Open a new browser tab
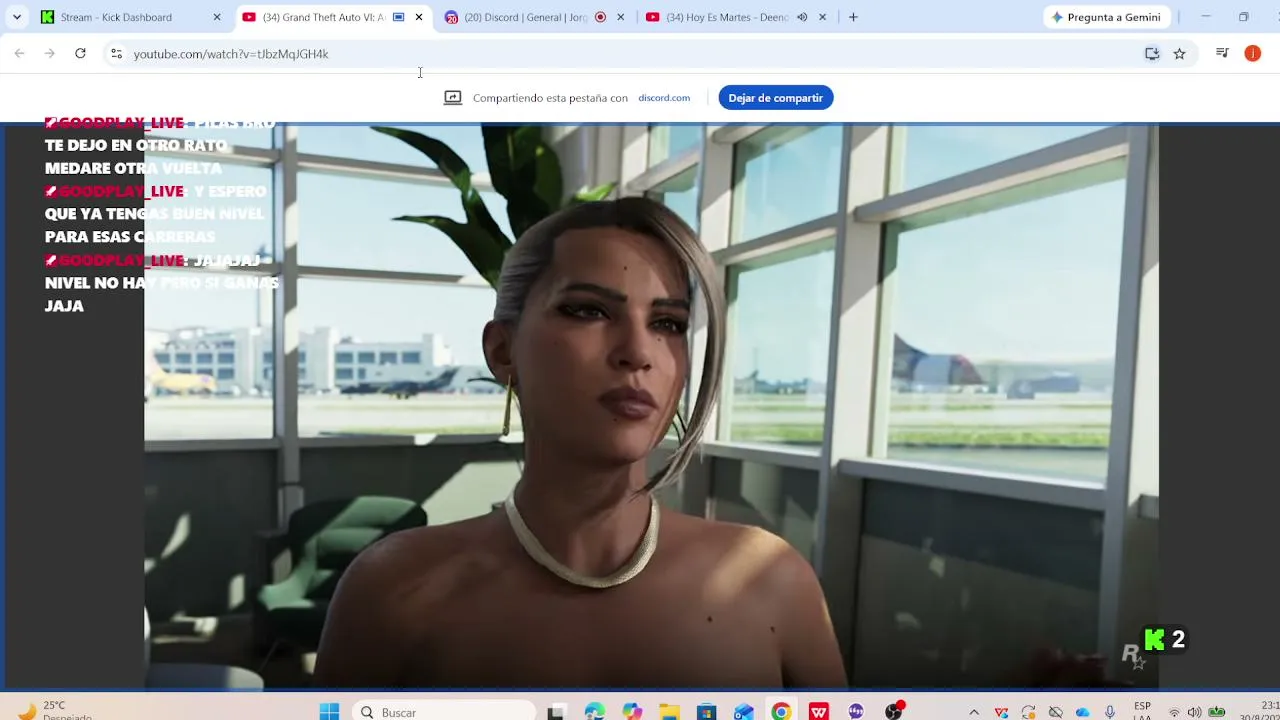 point(853,17)
